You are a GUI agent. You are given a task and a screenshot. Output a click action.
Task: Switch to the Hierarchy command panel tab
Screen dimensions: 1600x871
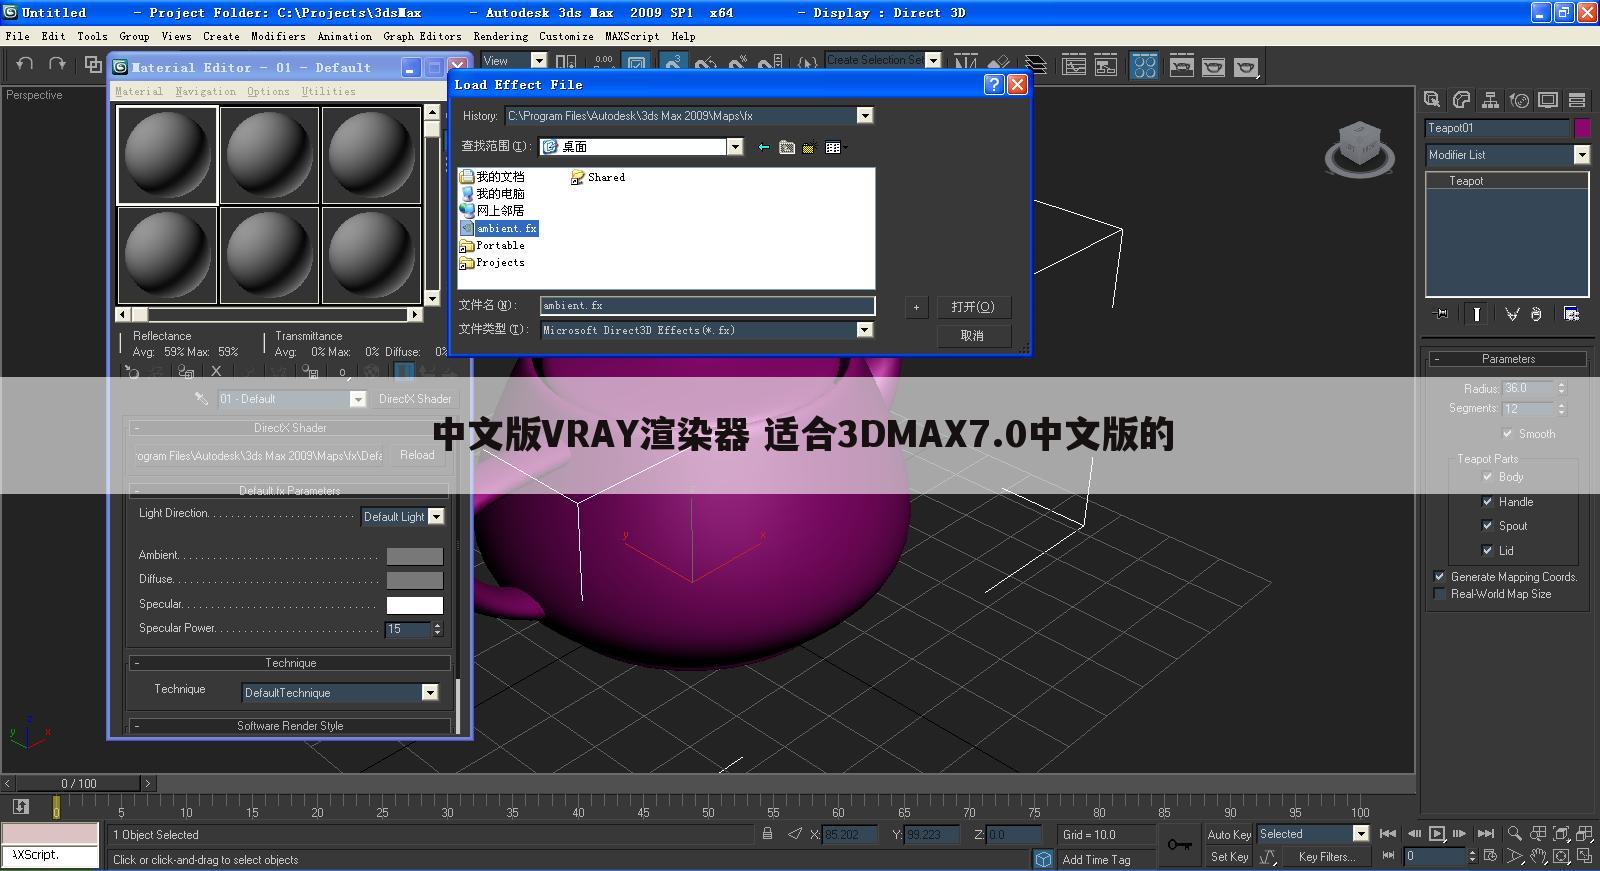point(1490,99)
